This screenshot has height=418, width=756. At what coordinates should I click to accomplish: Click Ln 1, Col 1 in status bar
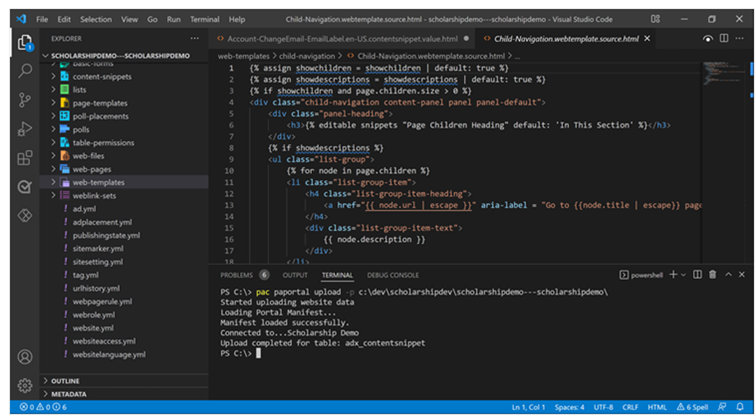point(528,407)
